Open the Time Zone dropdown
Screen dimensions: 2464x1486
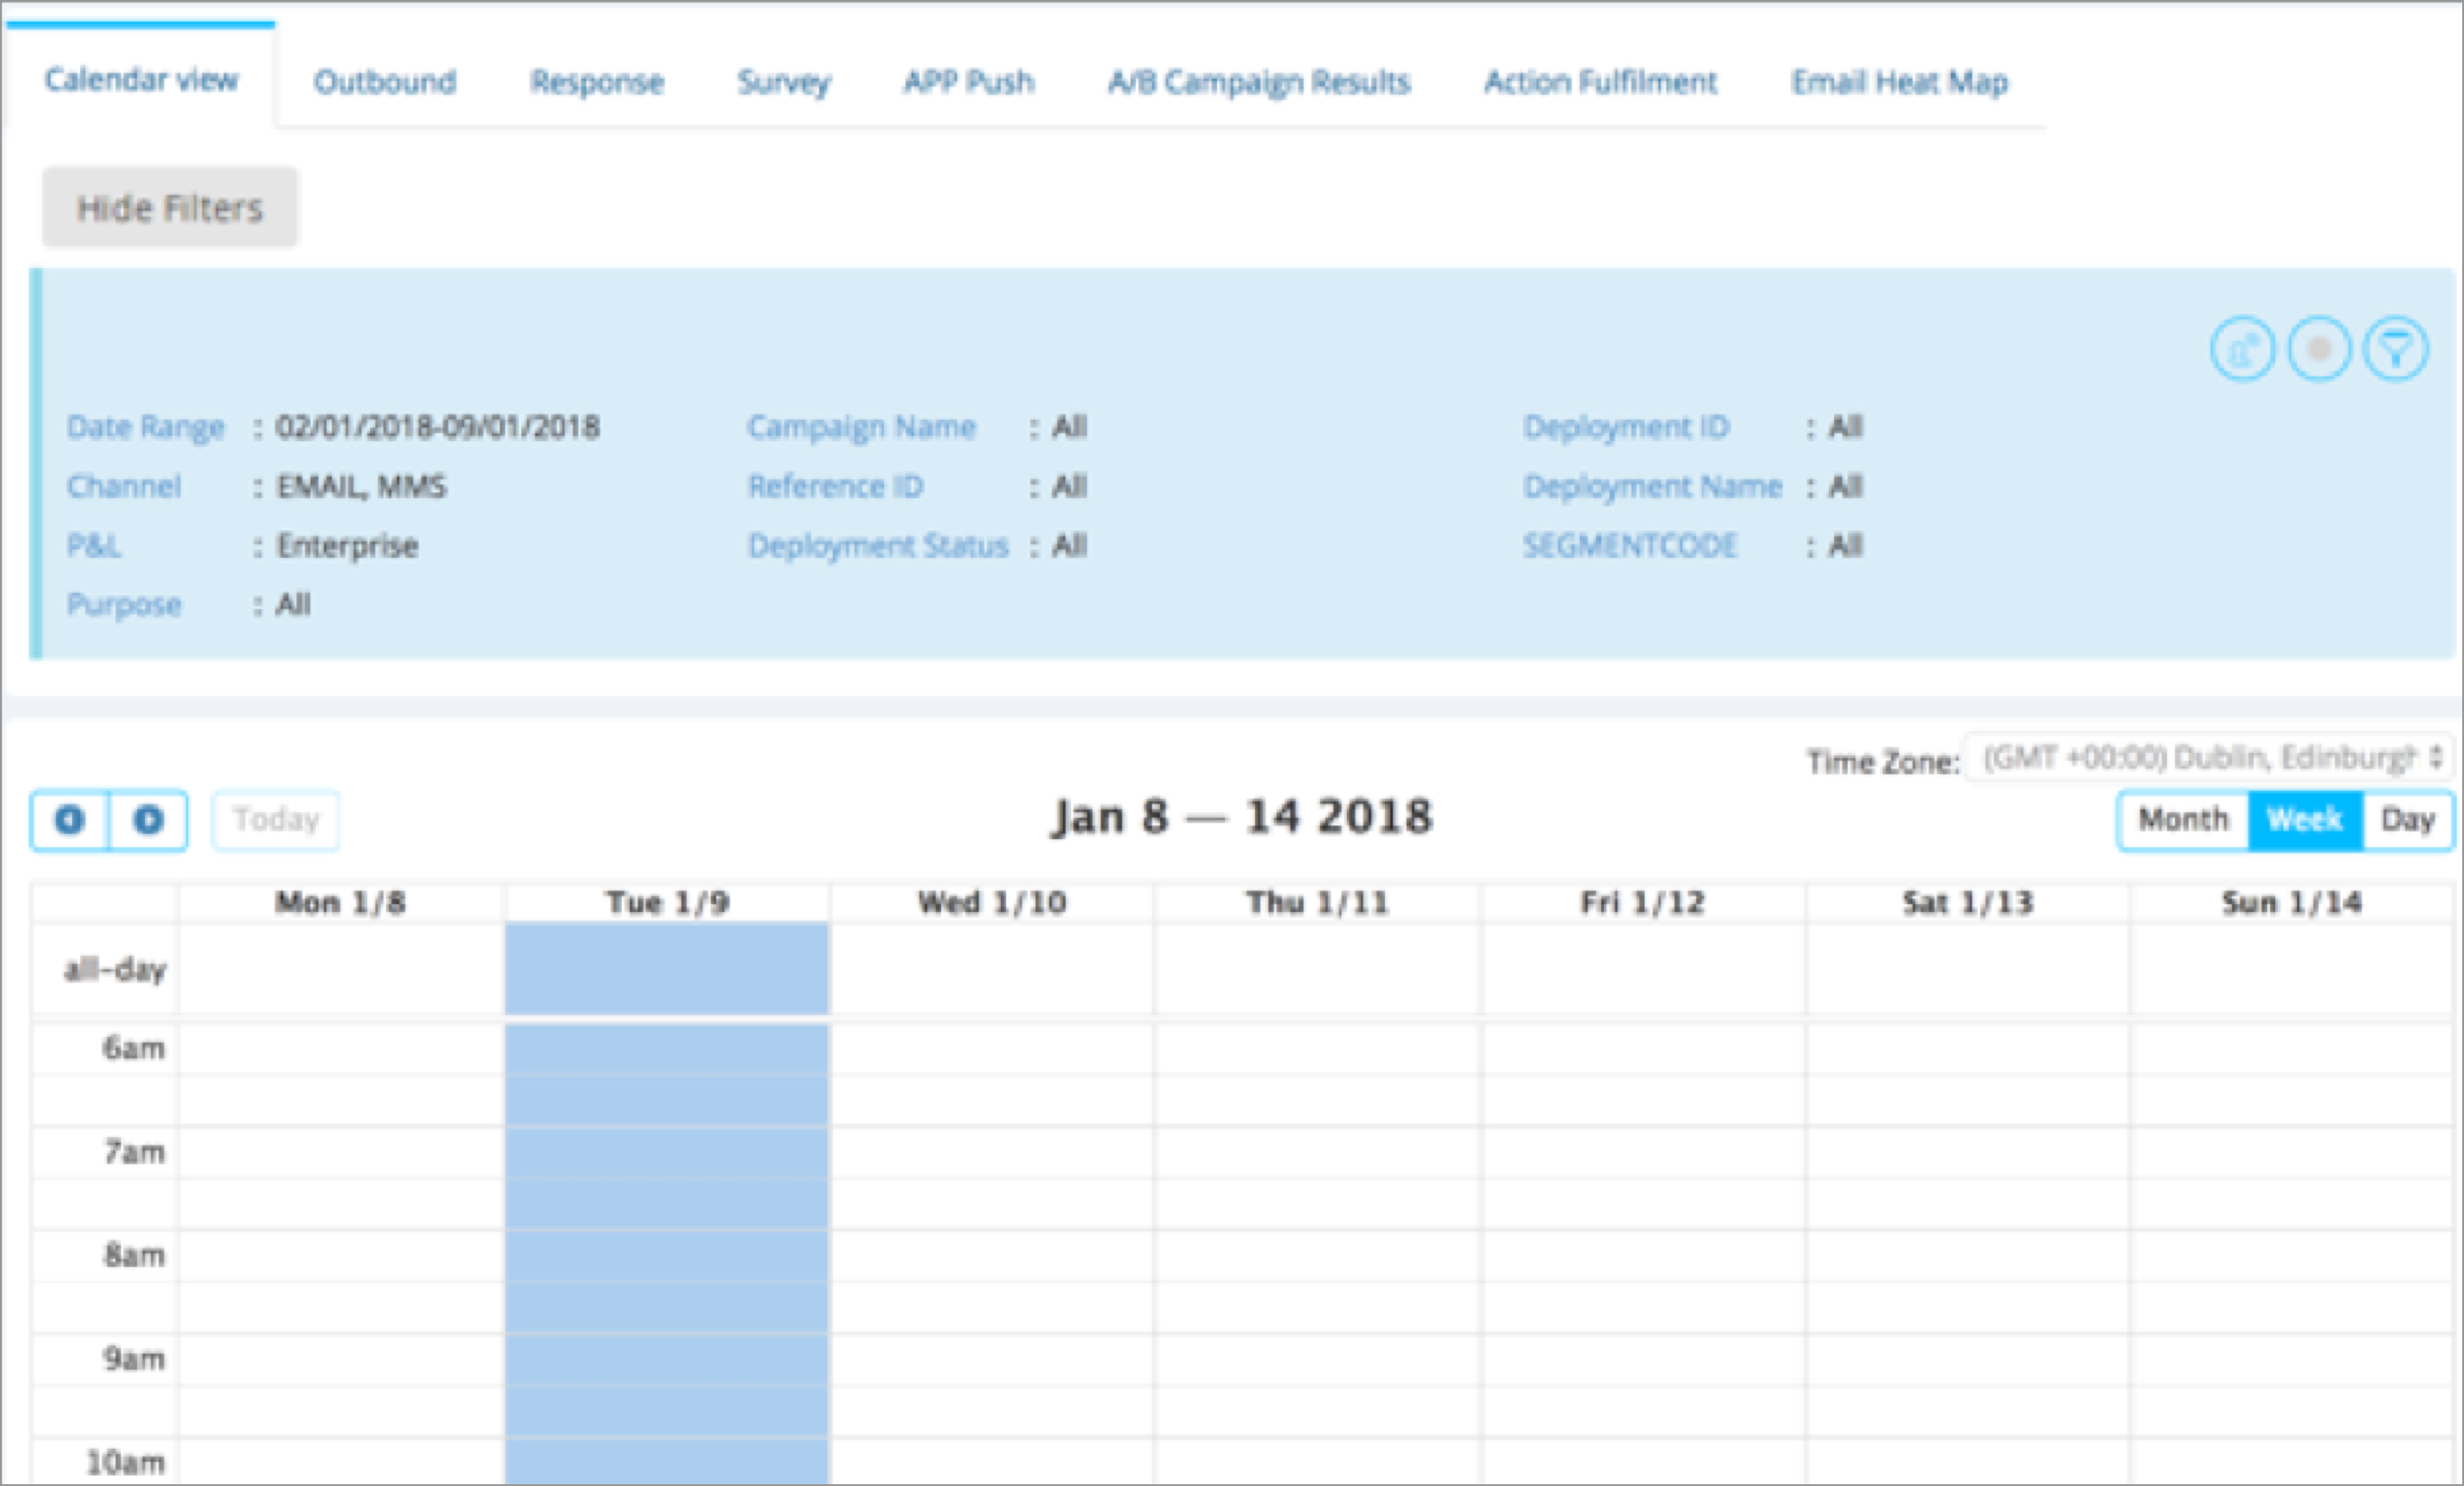pyautogui.click(x=2209, y=758)
